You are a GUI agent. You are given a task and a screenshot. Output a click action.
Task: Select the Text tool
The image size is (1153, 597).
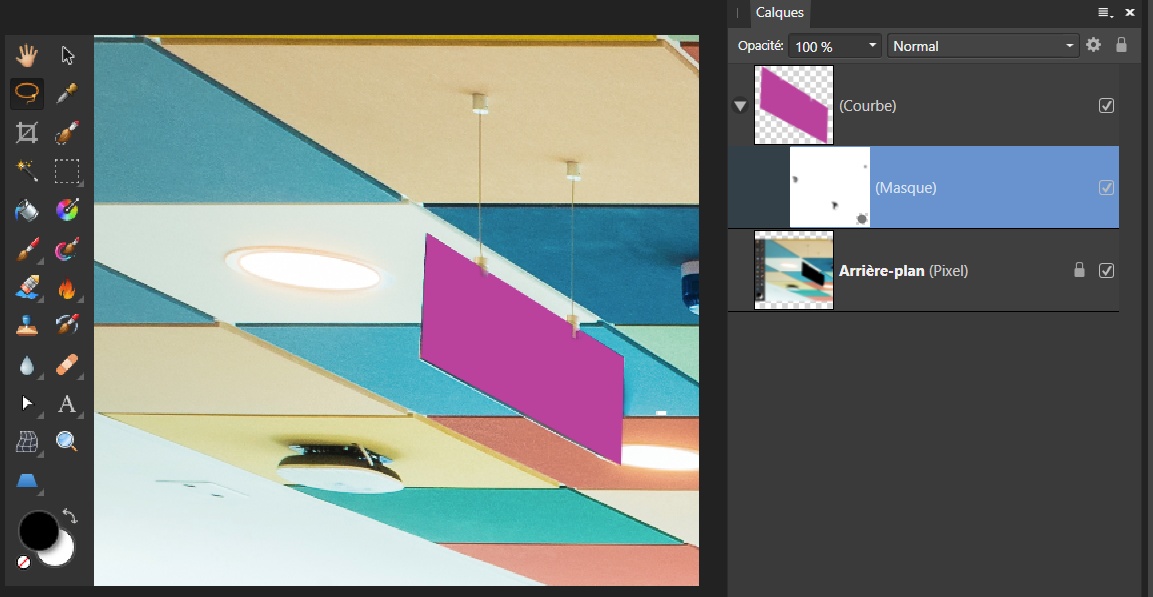click(67, 403)
